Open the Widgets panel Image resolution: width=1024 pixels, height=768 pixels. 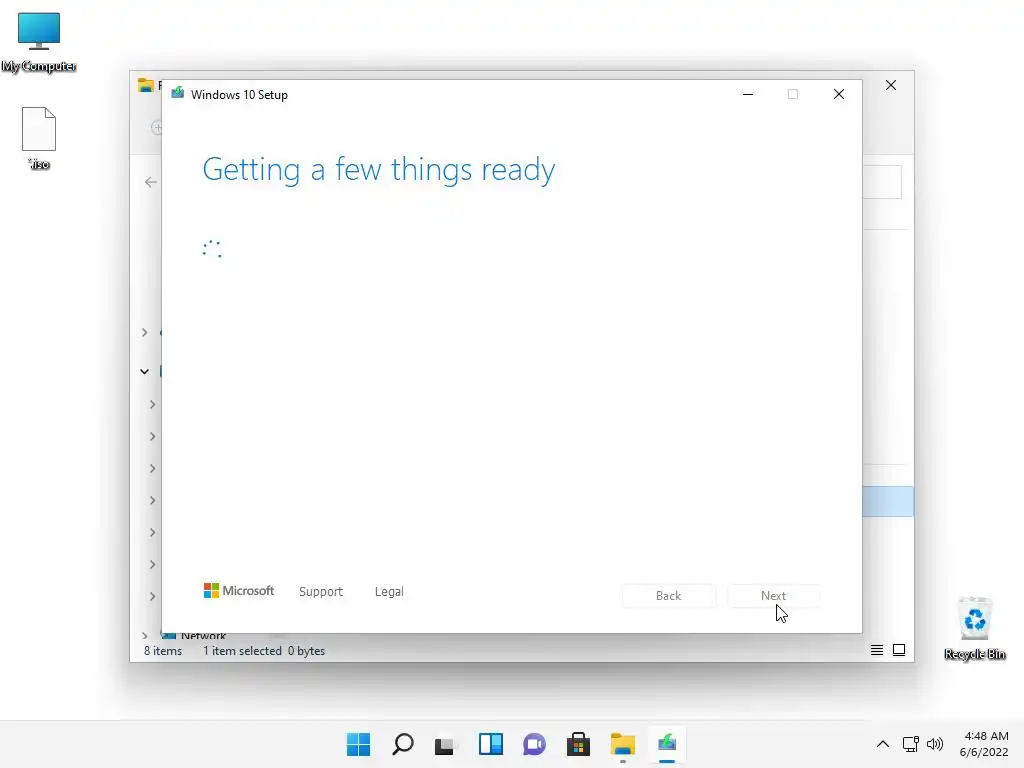(490, 744)
